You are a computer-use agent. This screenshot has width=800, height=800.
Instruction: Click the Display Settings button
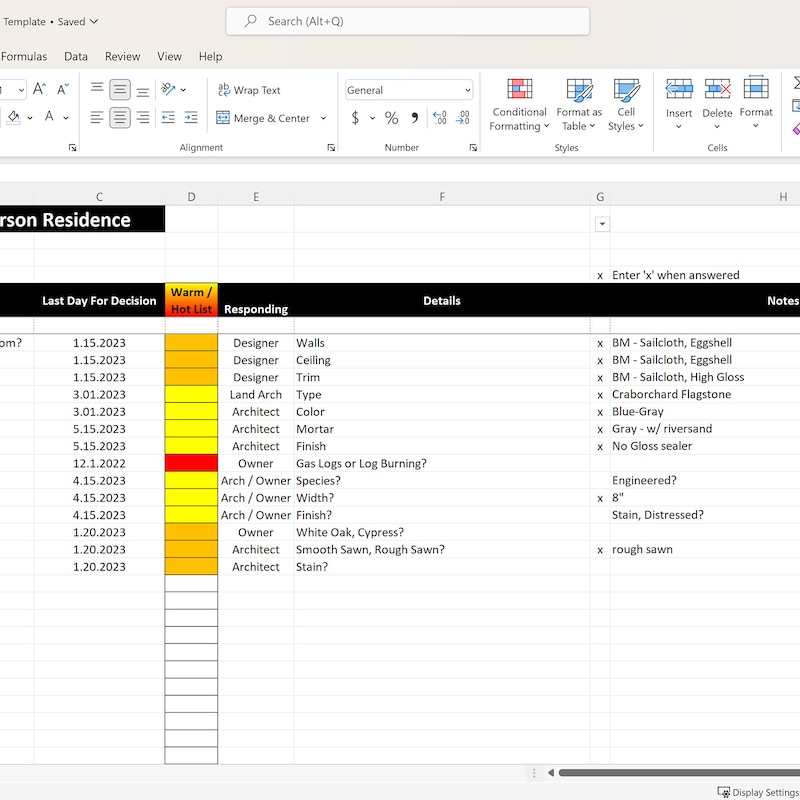(x=756, y=791)
